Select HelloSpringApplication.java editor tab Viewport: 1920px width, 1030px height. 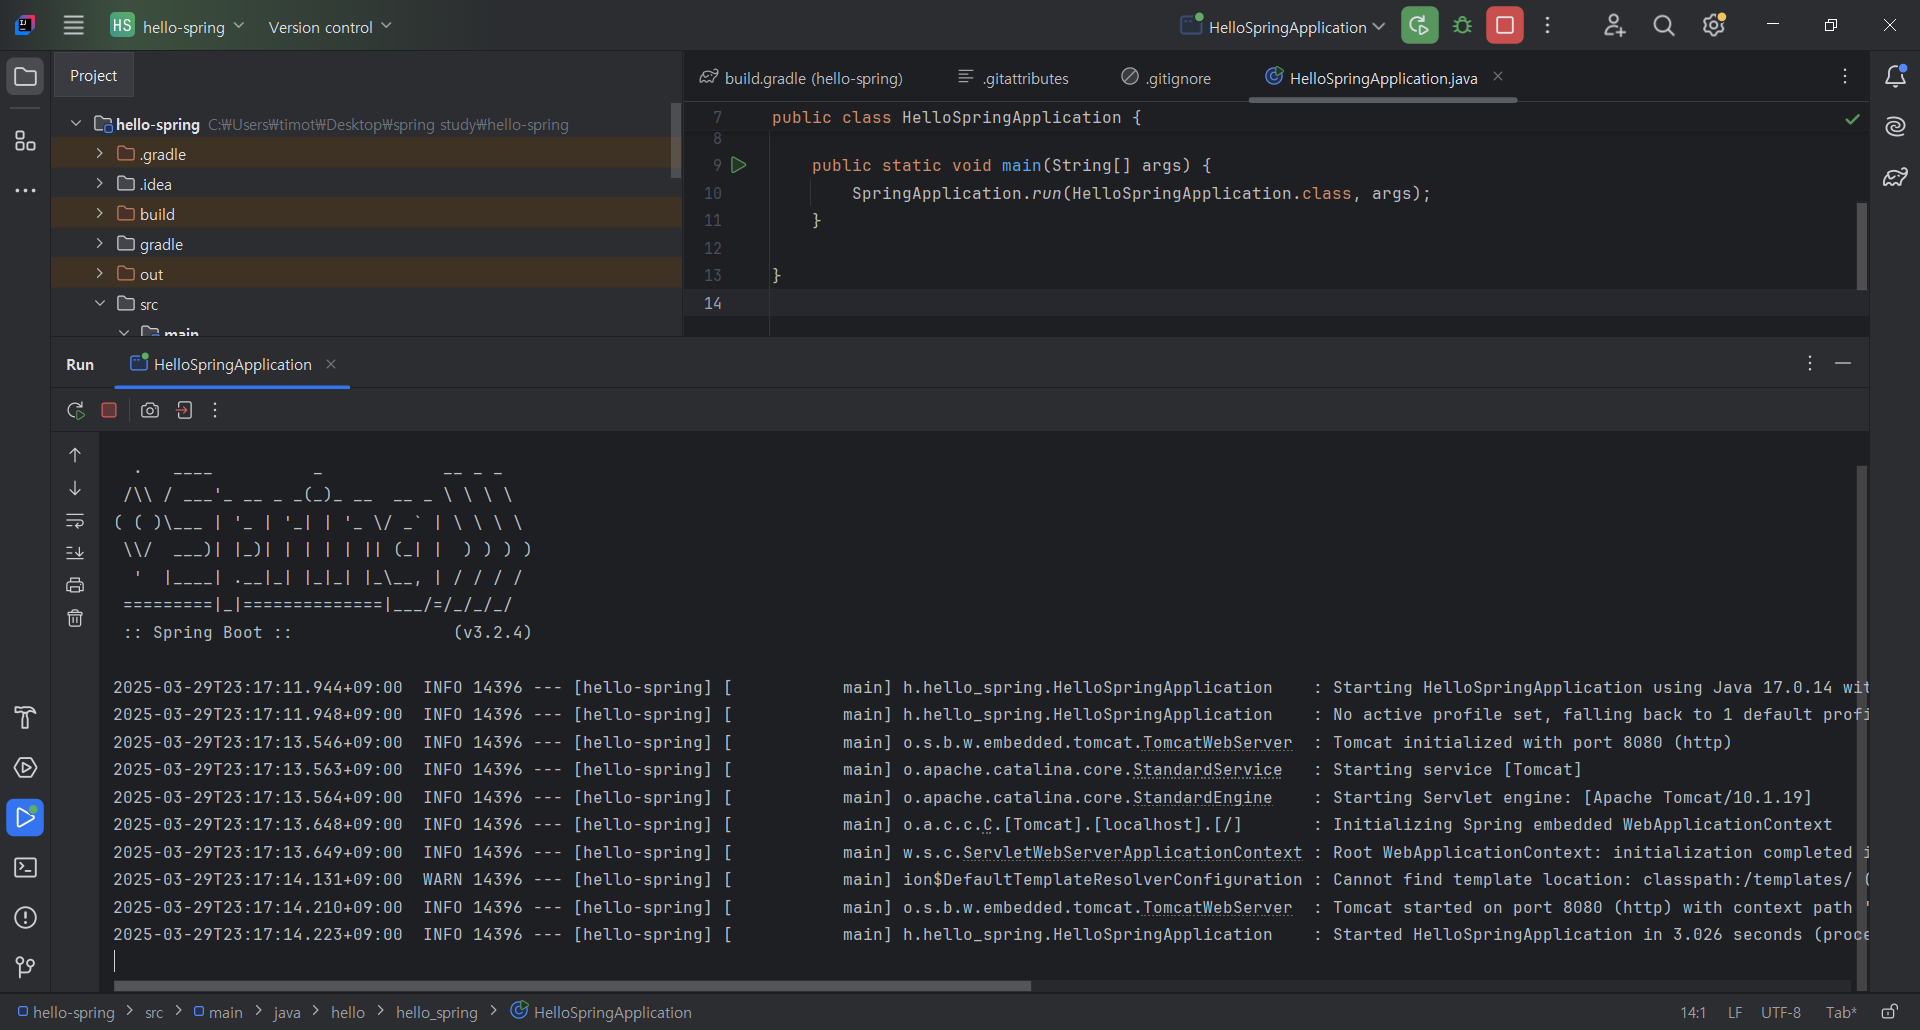click(x=1383, y=78)
